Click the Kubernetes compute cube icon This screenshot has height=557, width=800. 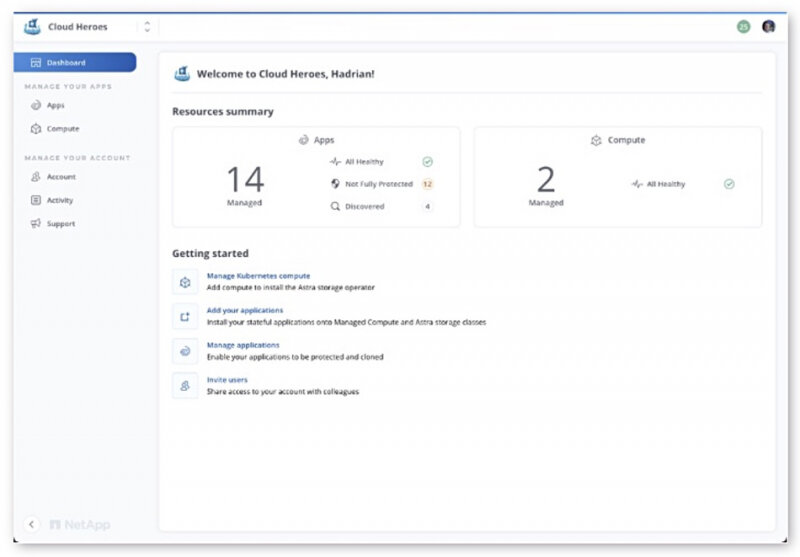point(185,282)
